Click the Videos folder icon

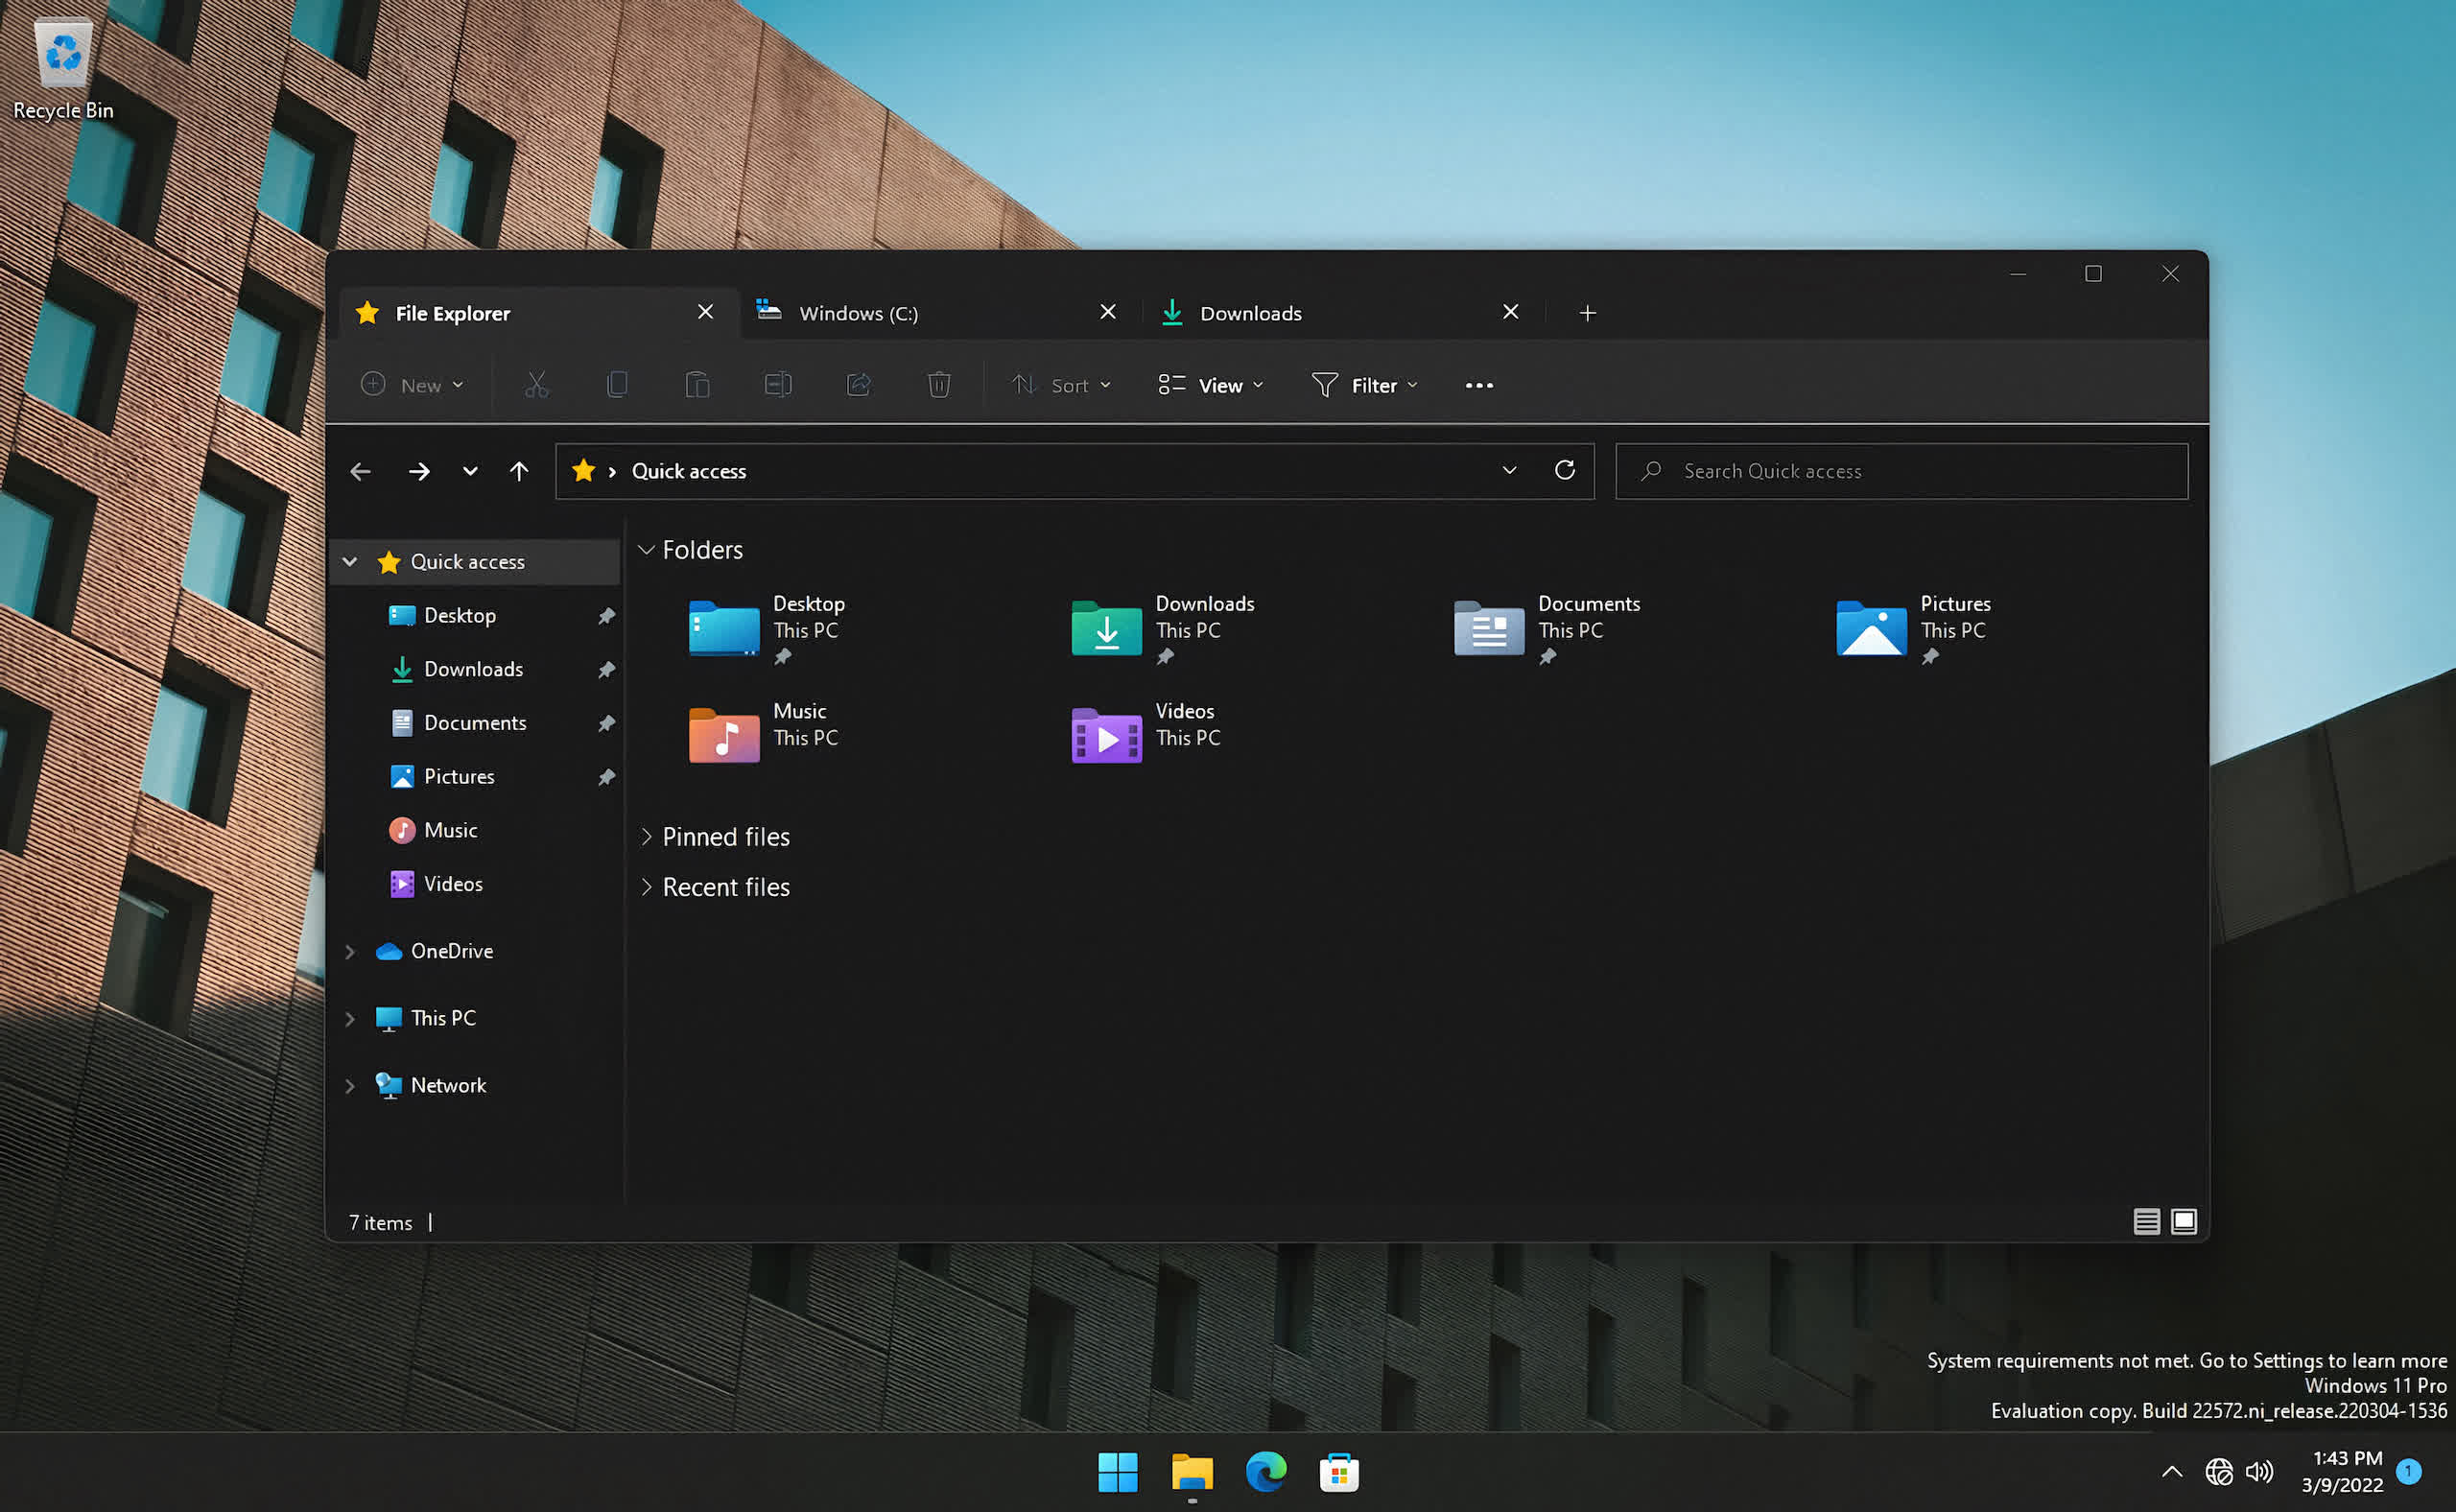[x=1105, y=733]
